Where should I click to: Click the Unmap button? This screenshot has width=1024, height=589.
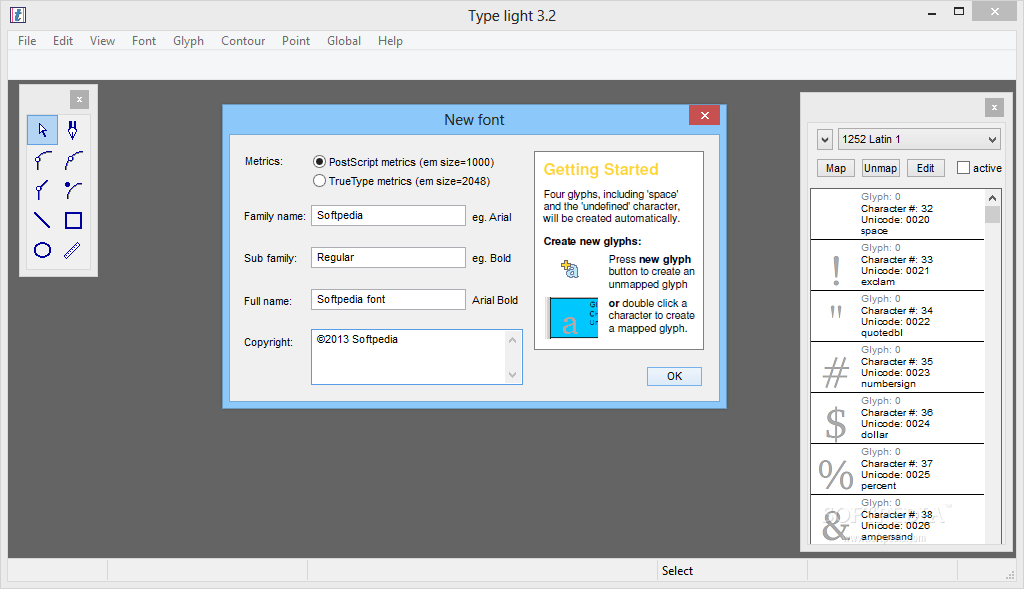coord(880,168)
